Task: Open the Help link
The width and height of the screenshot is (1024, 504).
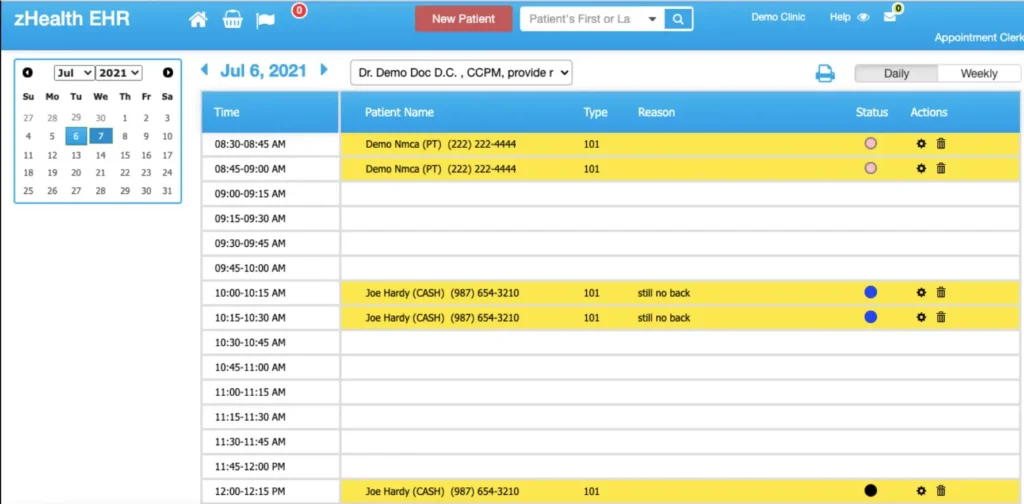Action: click(x=840, y=18)
